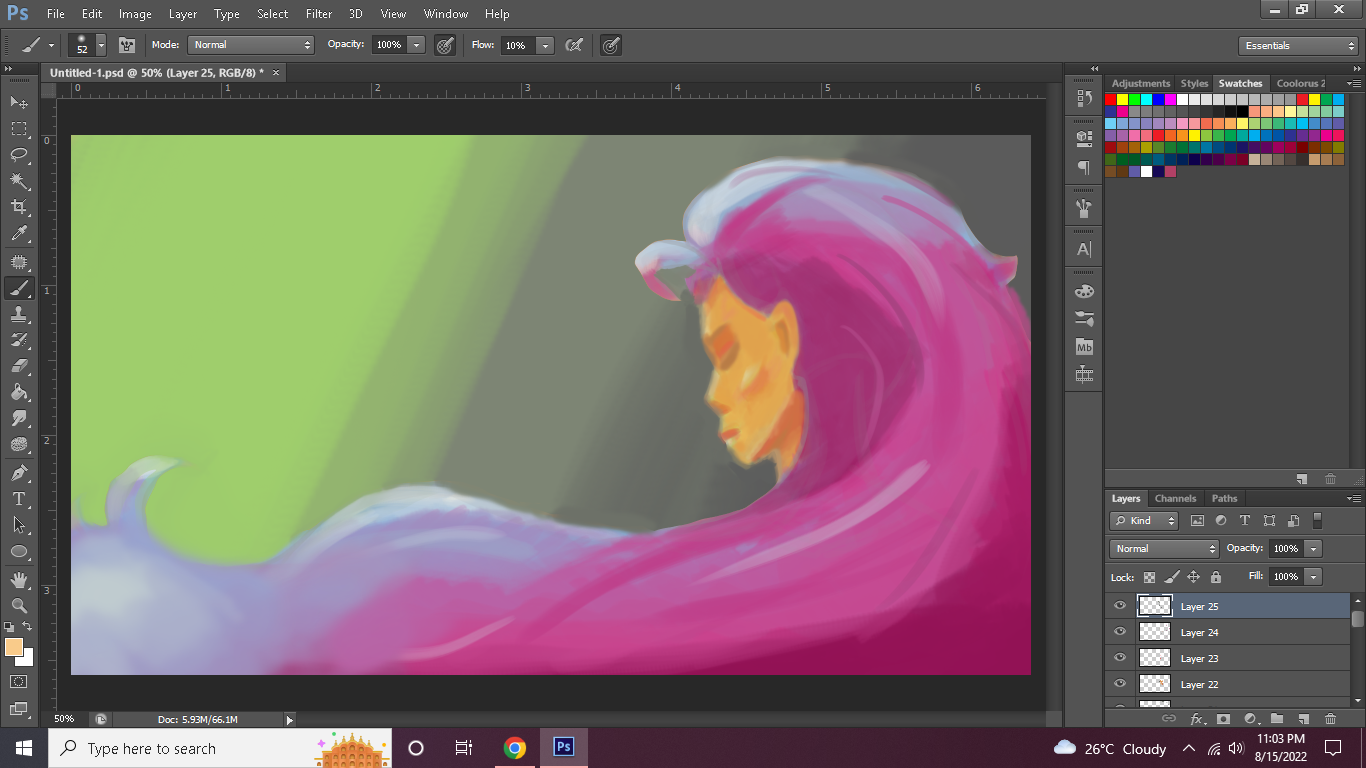Pick the pure red swatch

(x=1111, y=99)
